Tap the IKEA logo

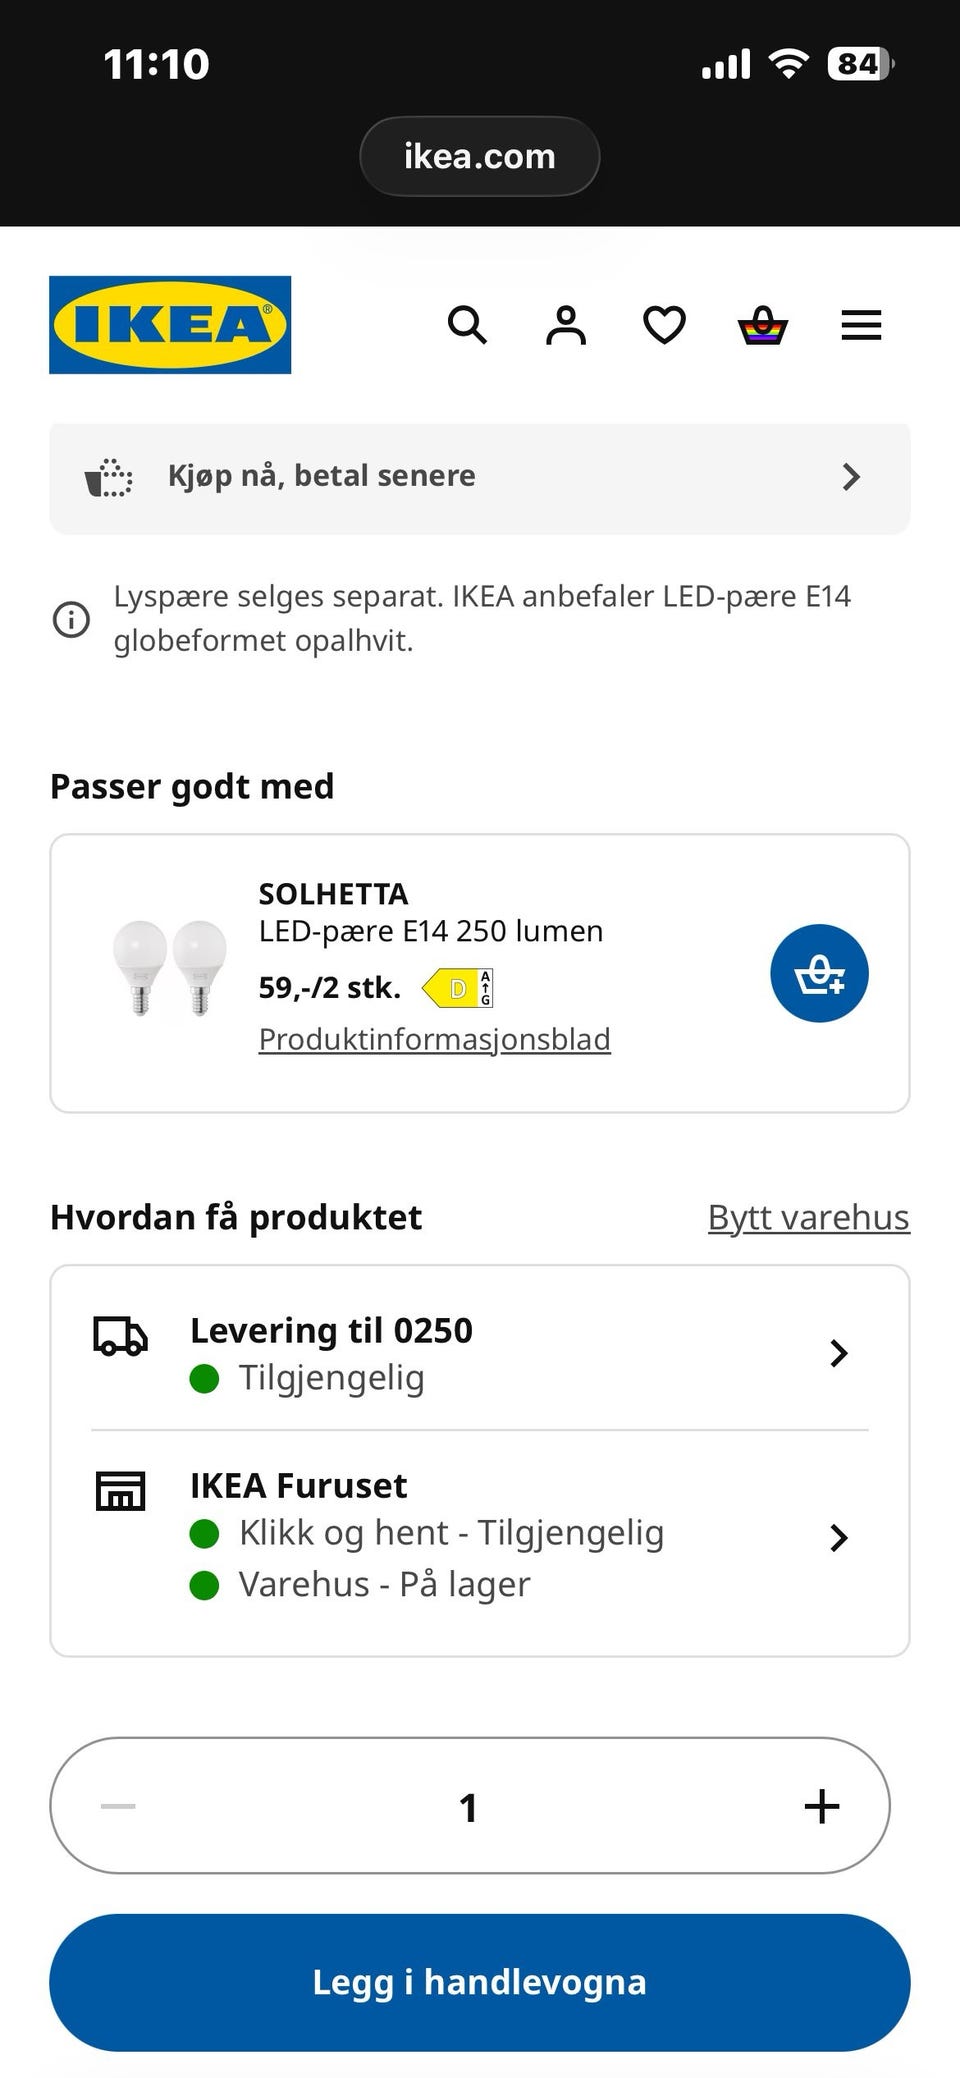tap(170, 325)
